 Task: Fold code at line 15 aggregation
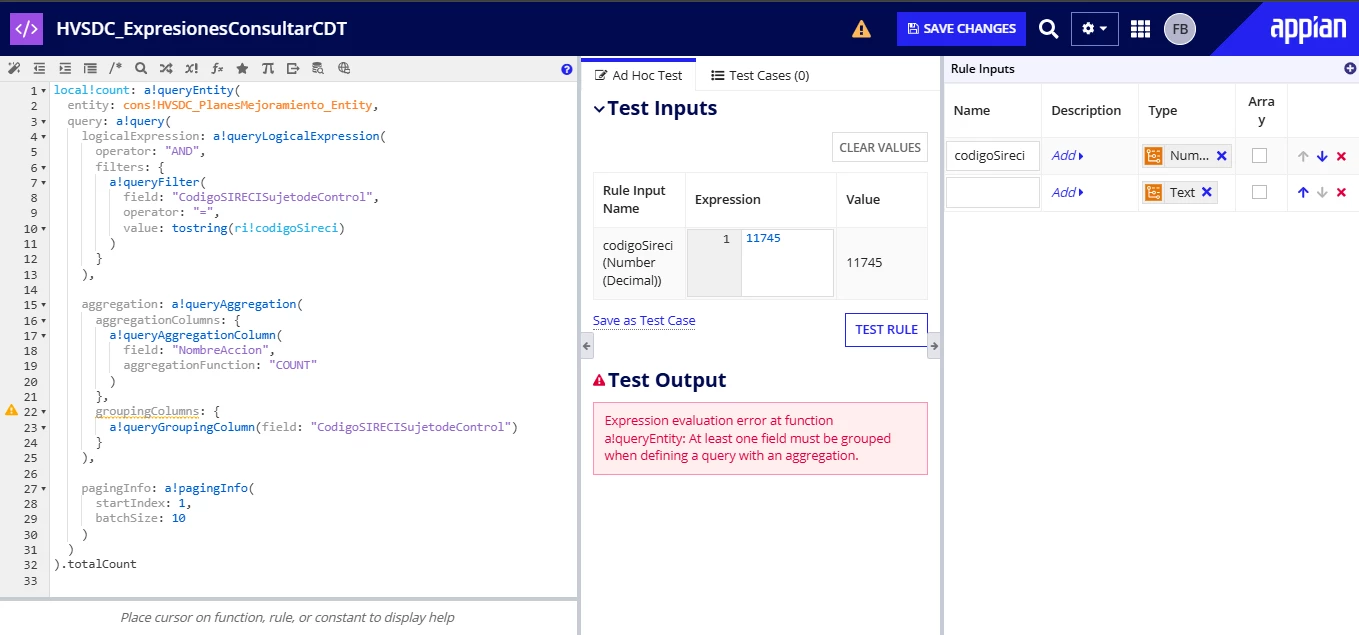tap(44, 305)
